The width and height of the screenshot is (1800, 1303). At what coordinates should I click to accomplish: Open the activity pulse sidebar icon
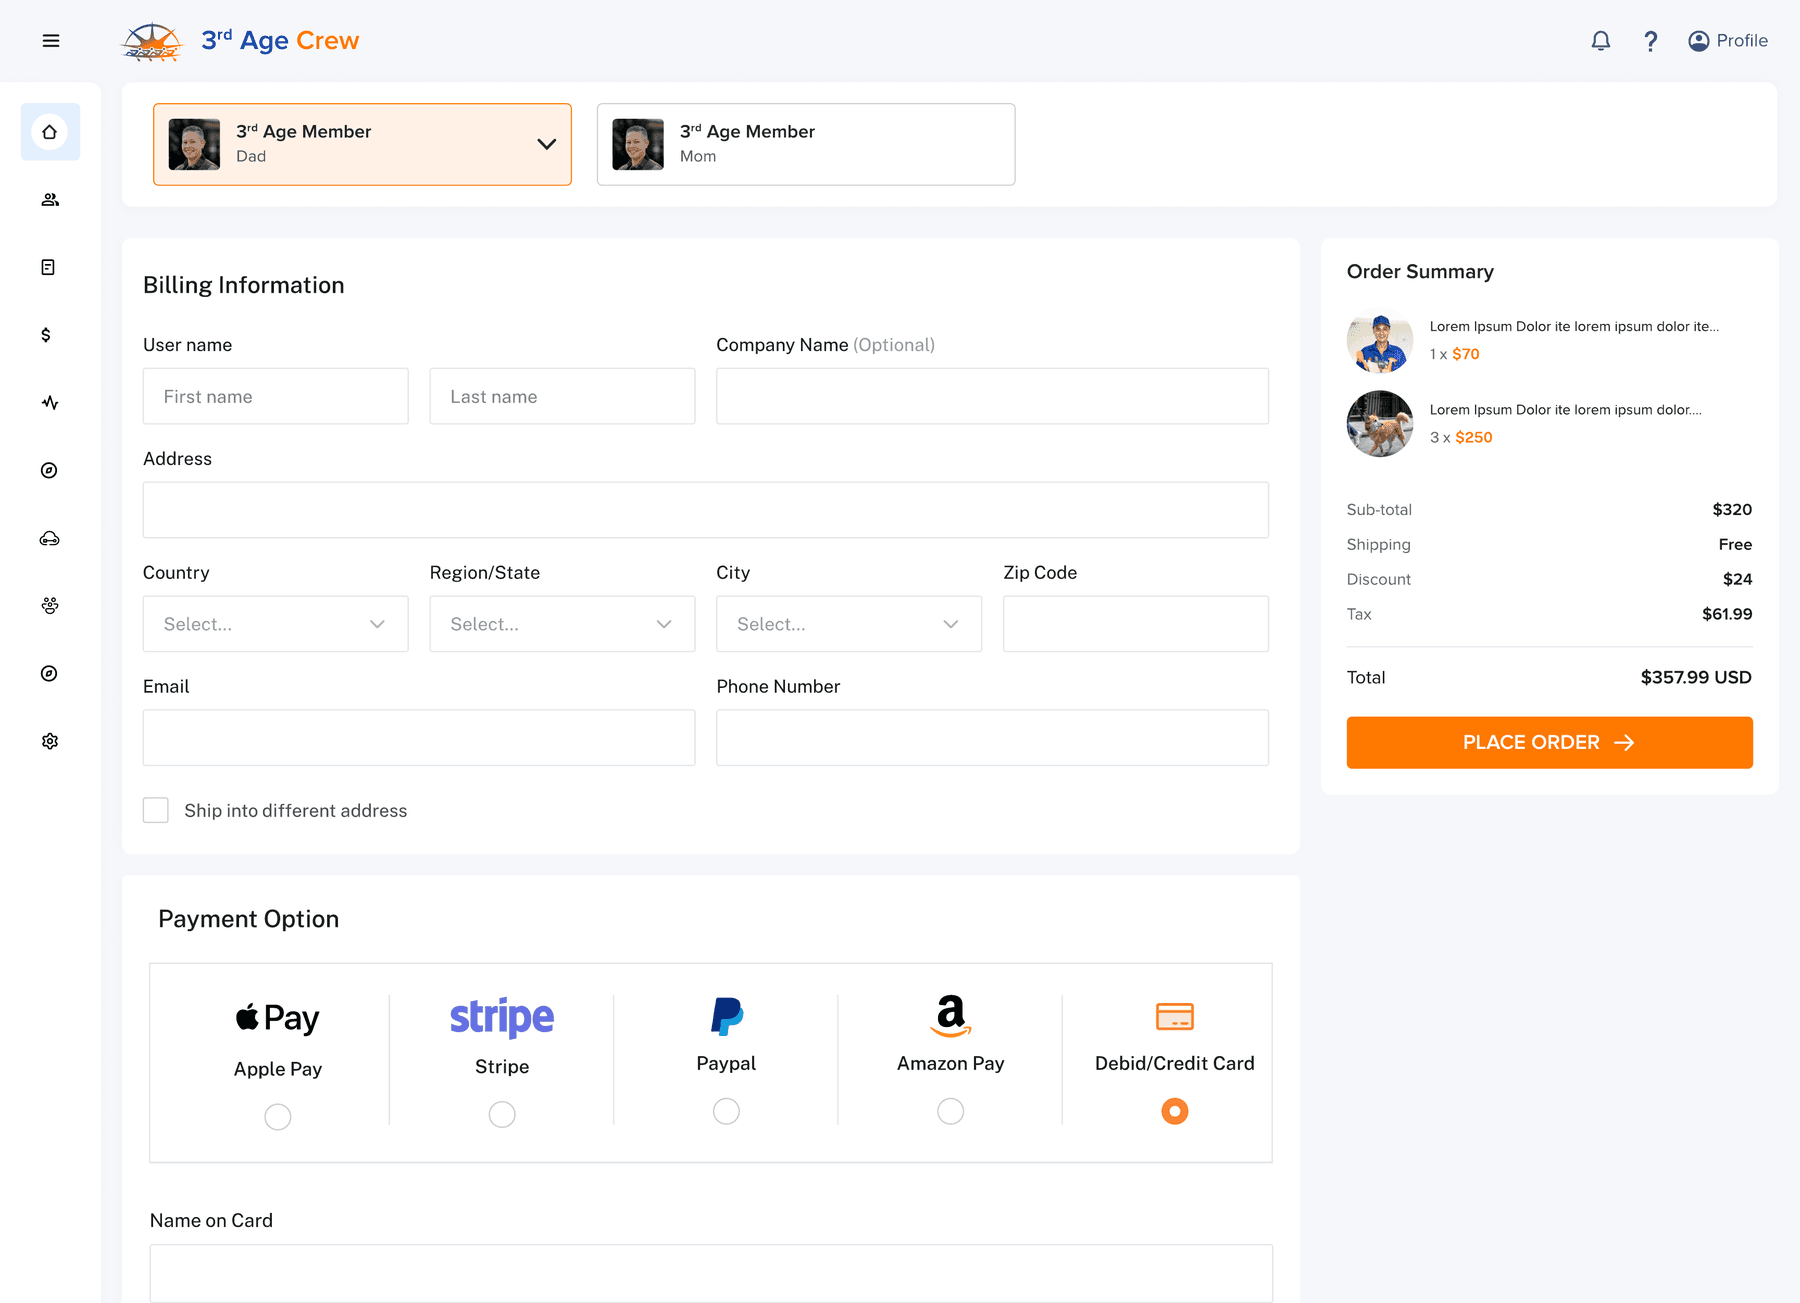point(50,403)
